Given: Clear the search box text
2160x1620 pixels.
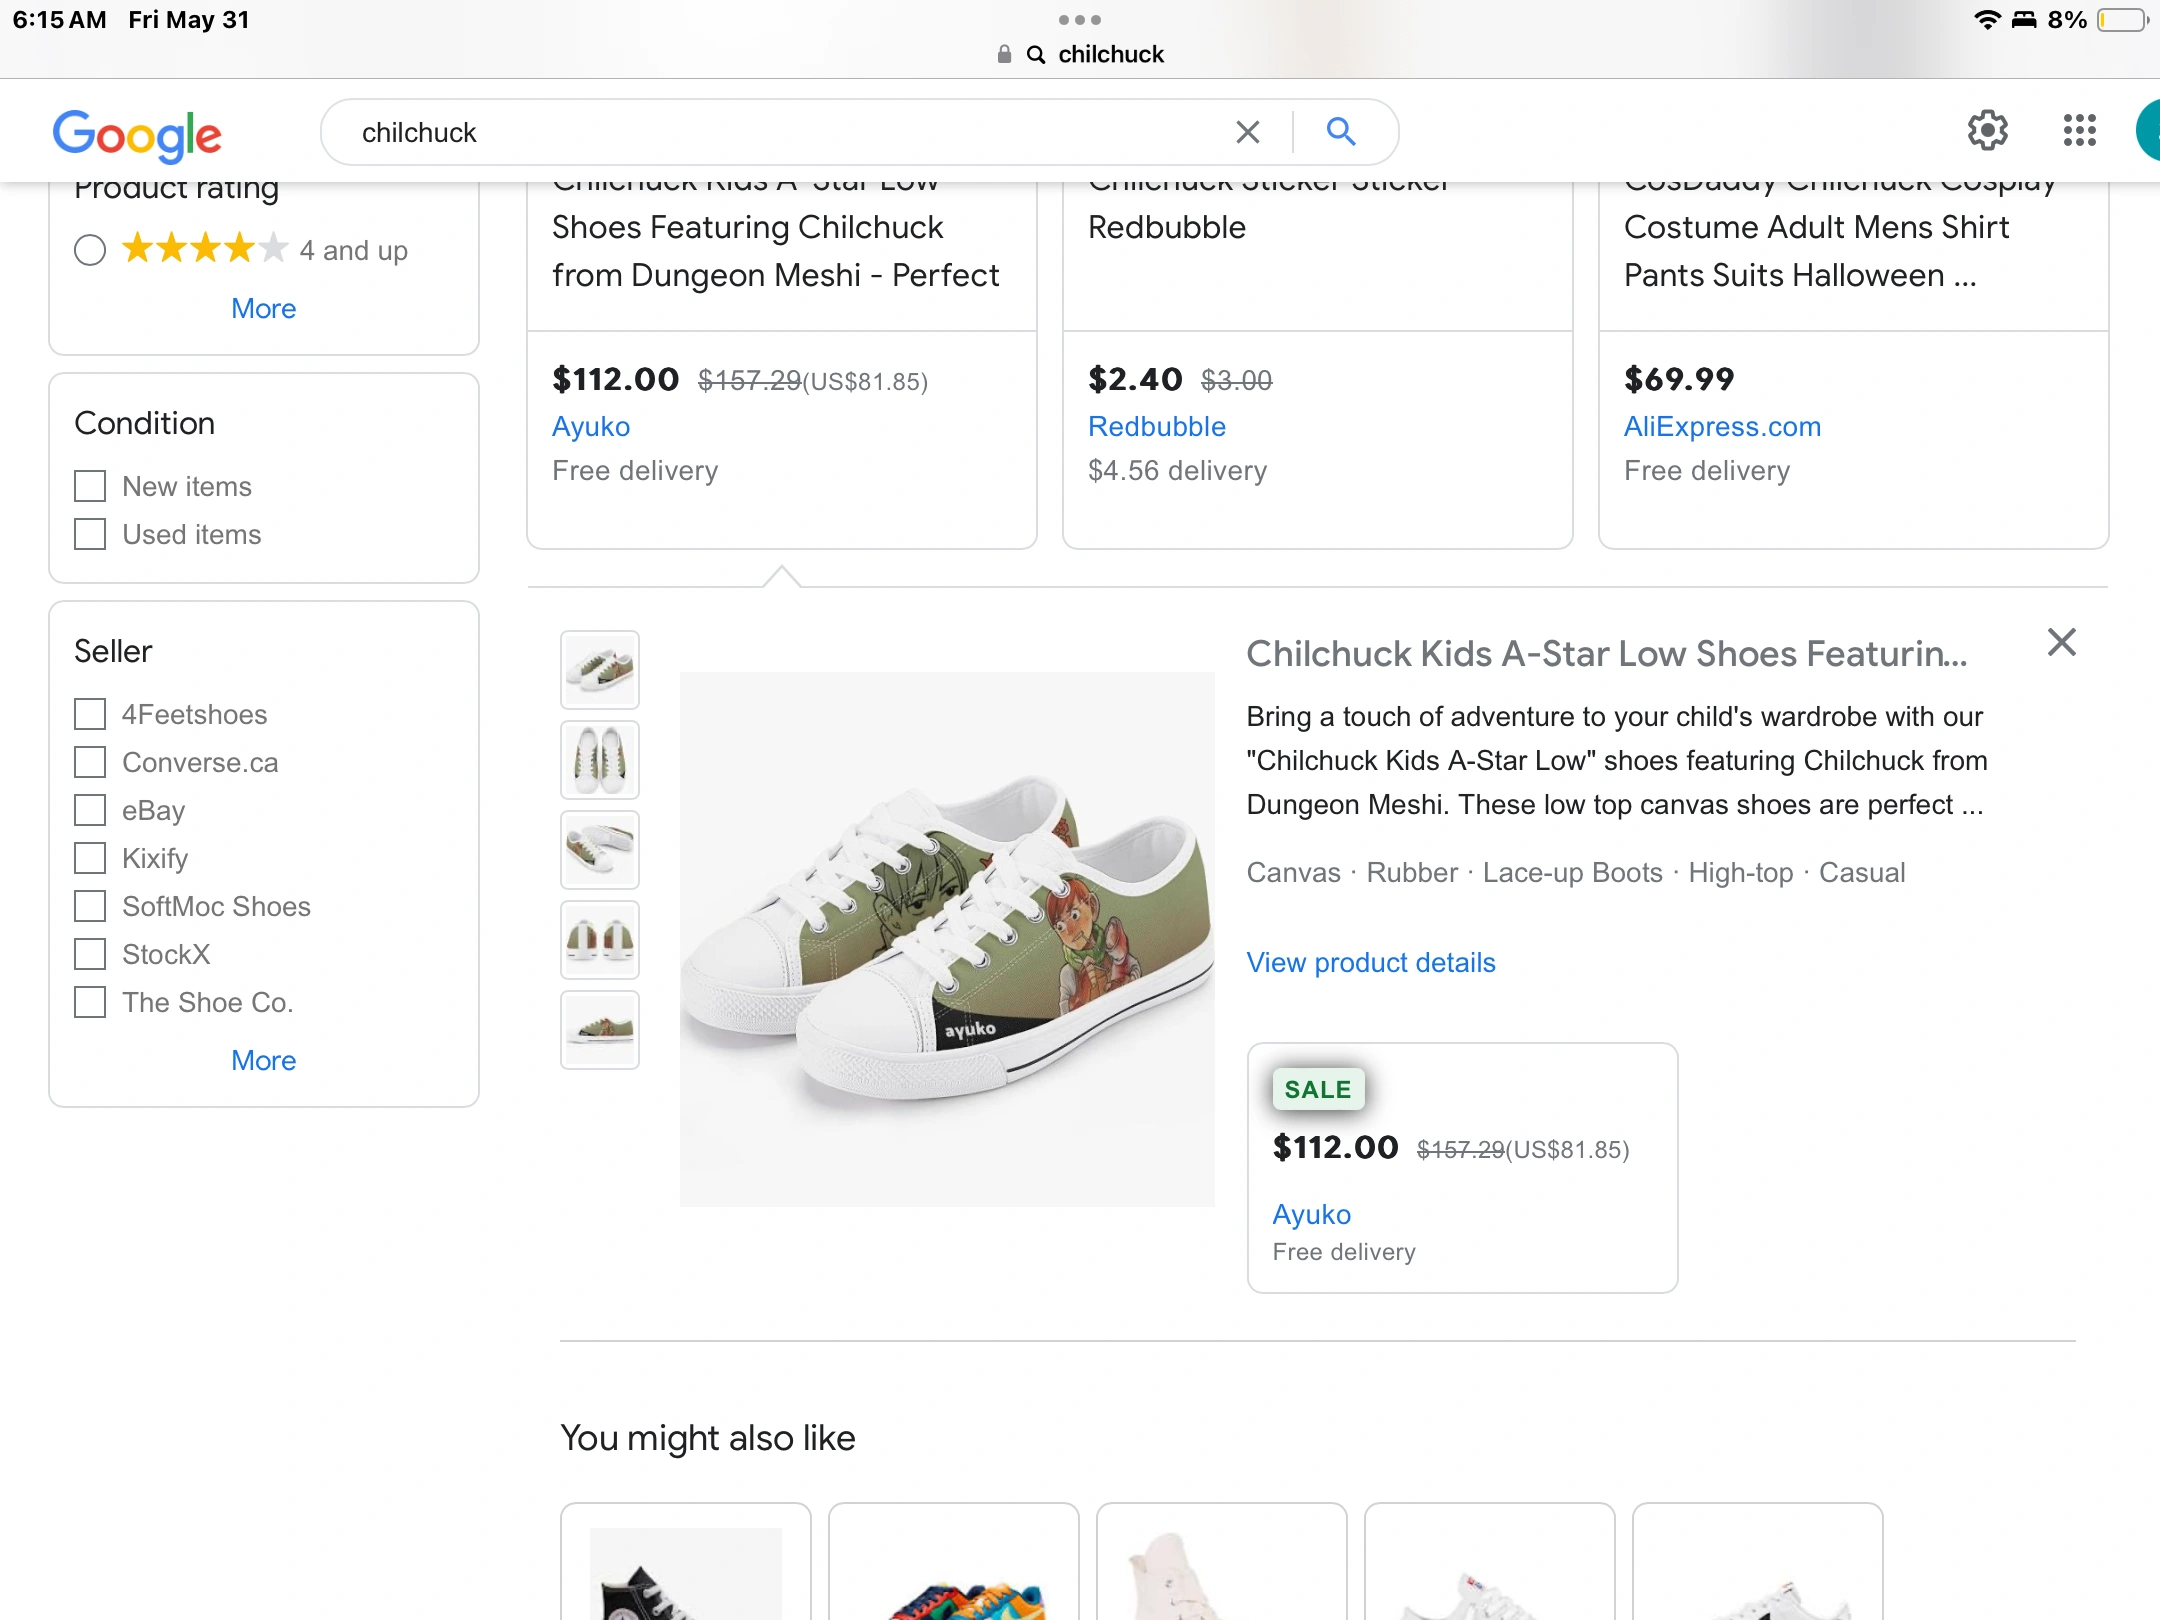Looking at the screenshot, I should click(1247, 132).
